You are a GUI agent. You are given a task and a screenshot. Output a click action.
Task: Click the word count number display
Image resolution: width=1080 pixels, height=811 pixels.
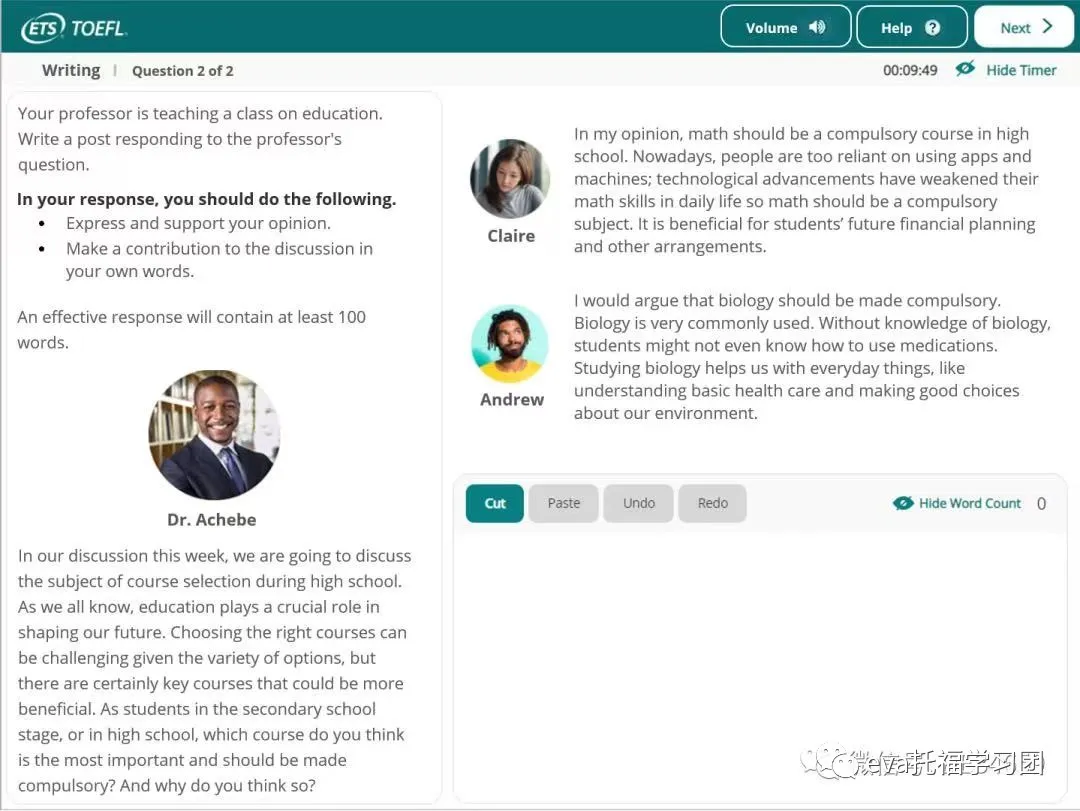click(x=1041, y=504)
